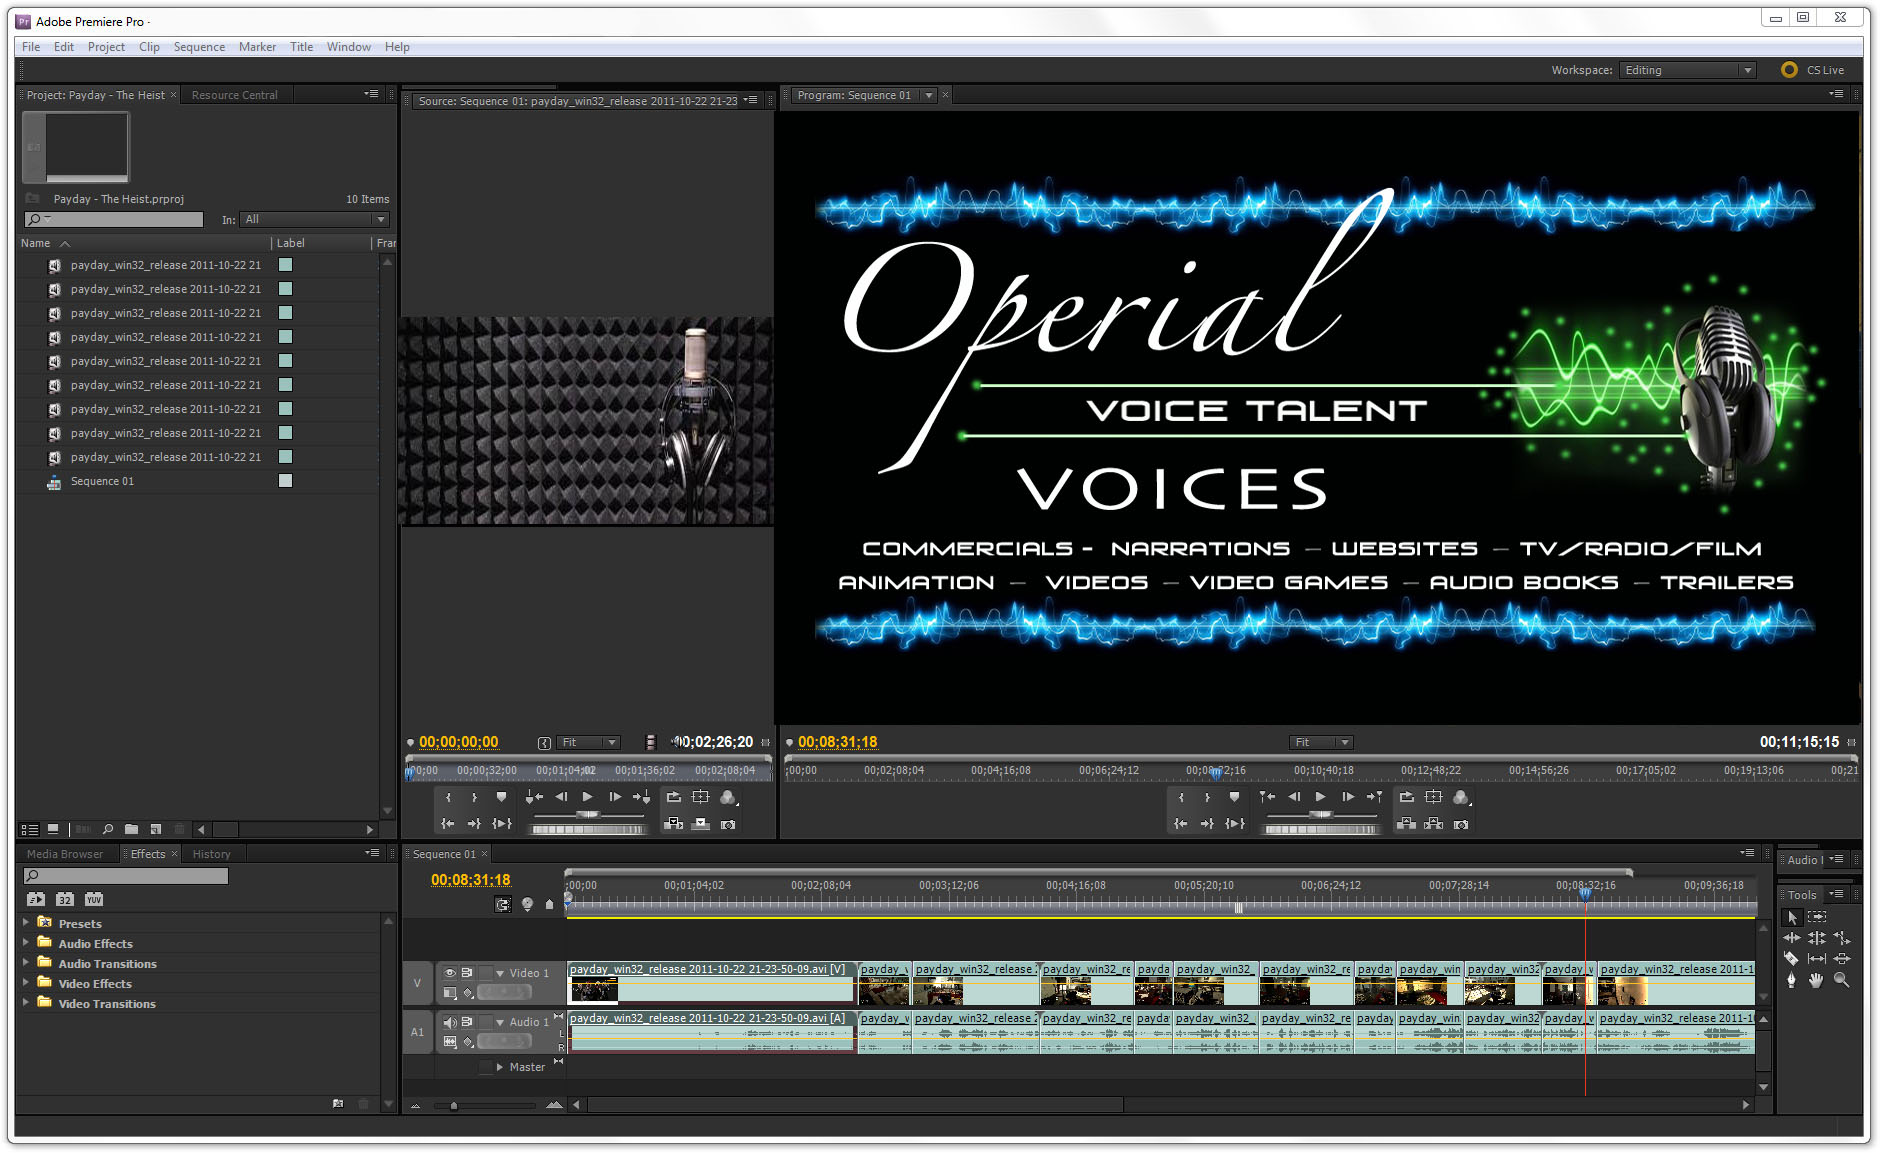Toggle Snap in timeline header
The width and height of the screenshot is (1880, 1153).
point(503,904)
